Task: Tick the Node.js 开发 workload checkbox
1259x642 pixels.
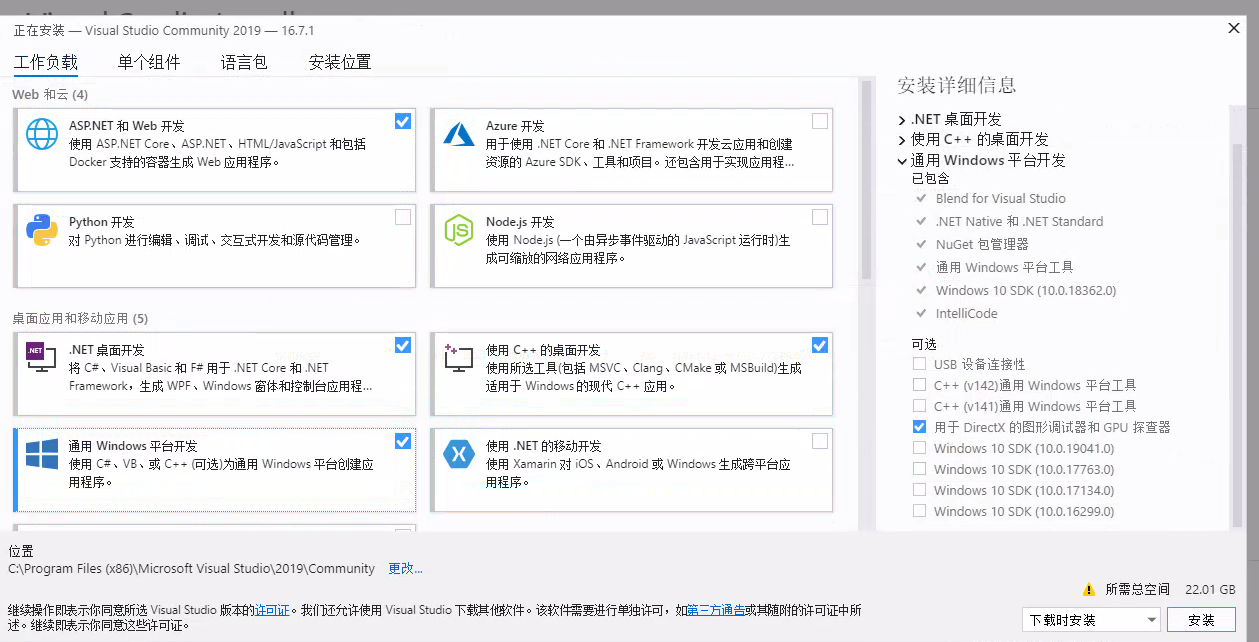Action: coord(820,217)
